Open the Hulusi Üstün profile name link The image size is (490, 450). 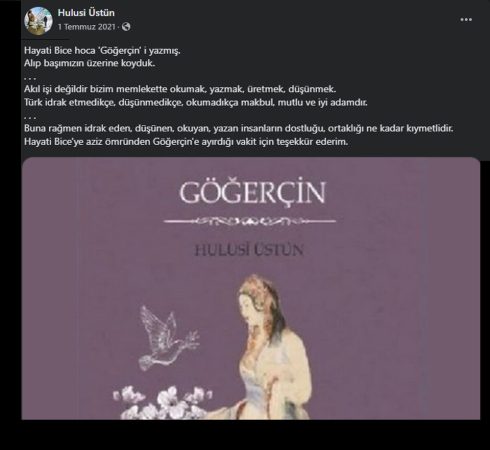tap(86, 13)
